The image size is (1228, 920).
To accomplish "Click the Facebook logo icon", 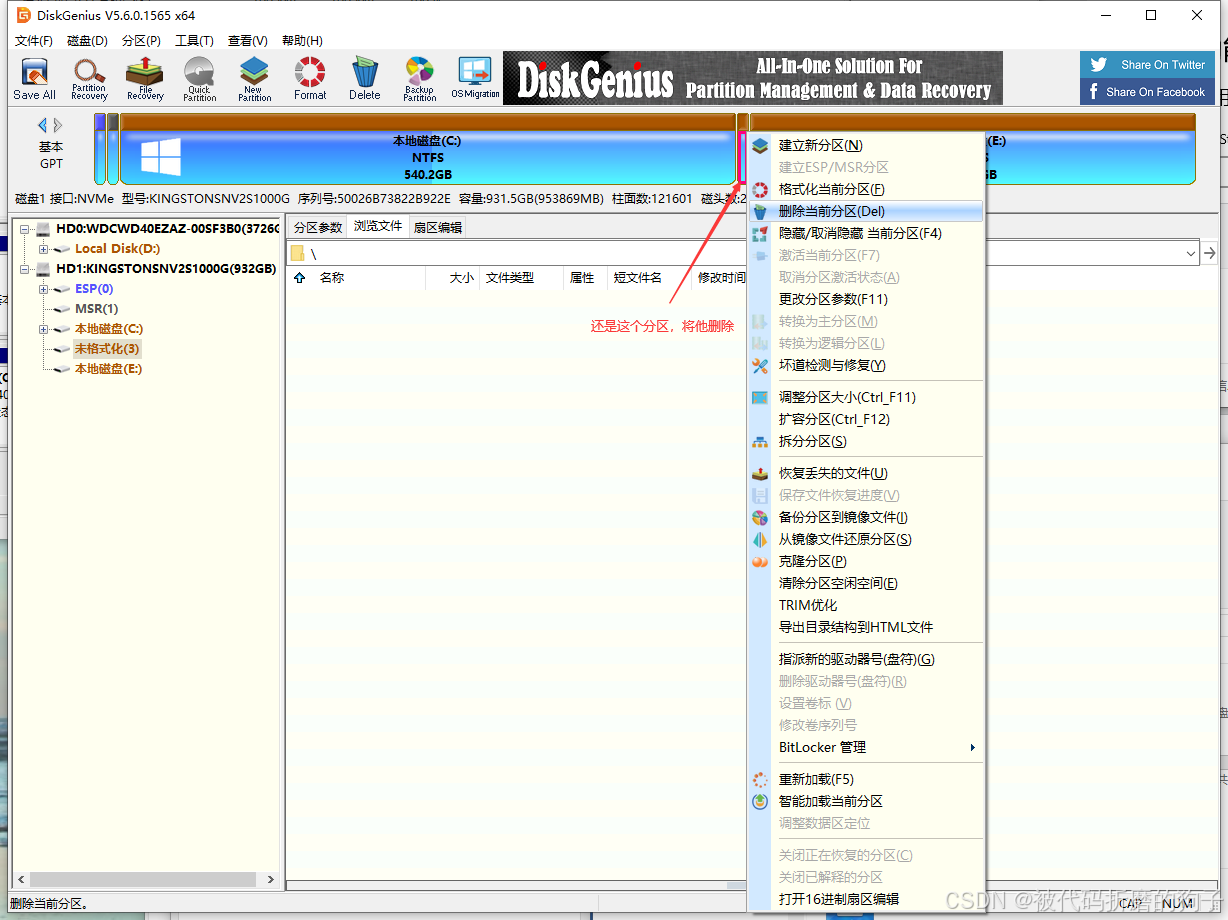I will [1093, 92].
